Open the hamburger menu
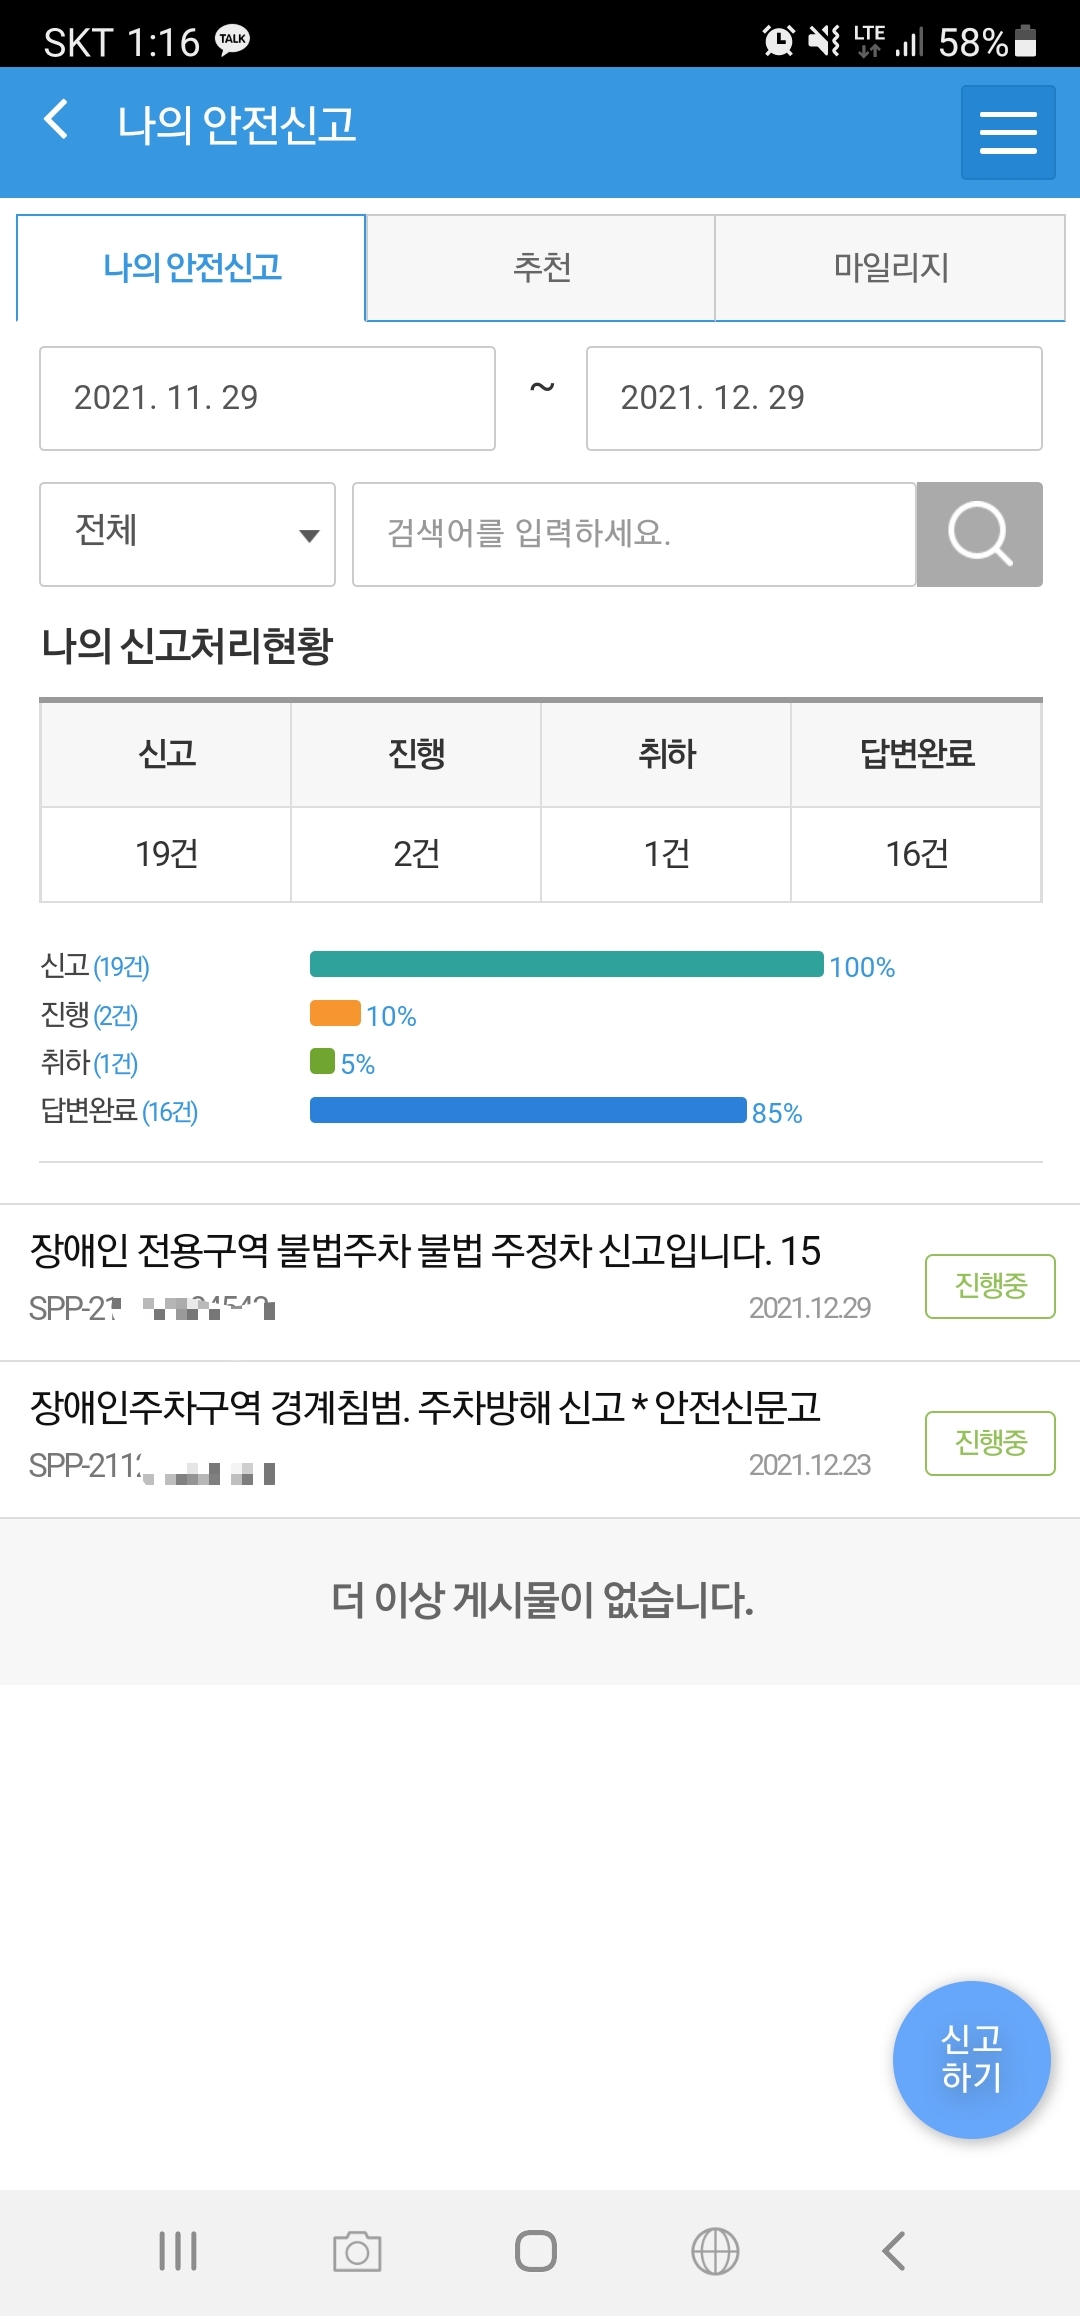 click(1007, 132)
